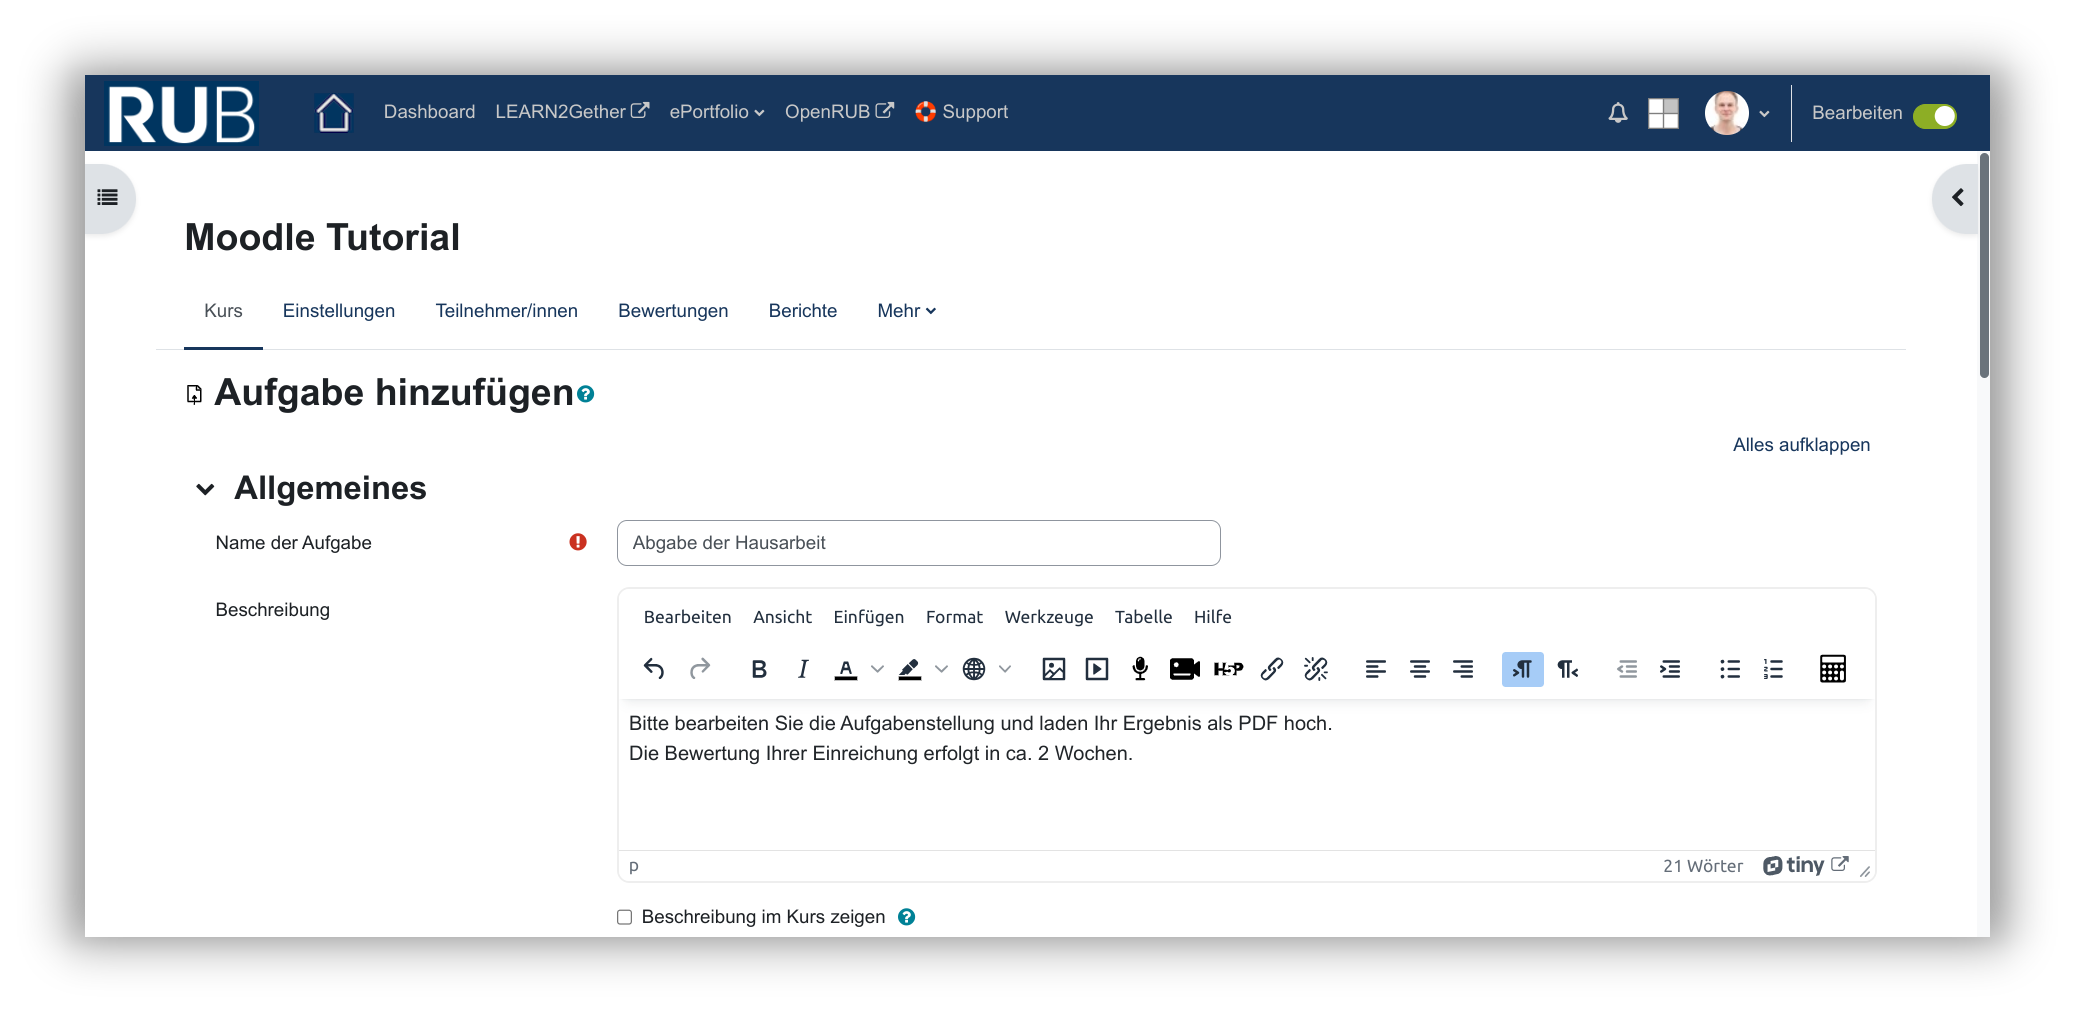Check the 'Beschreibung im Kurs zeigen' checkbox
This screenshot has width=2082, height=1013.
click(625, 917)
